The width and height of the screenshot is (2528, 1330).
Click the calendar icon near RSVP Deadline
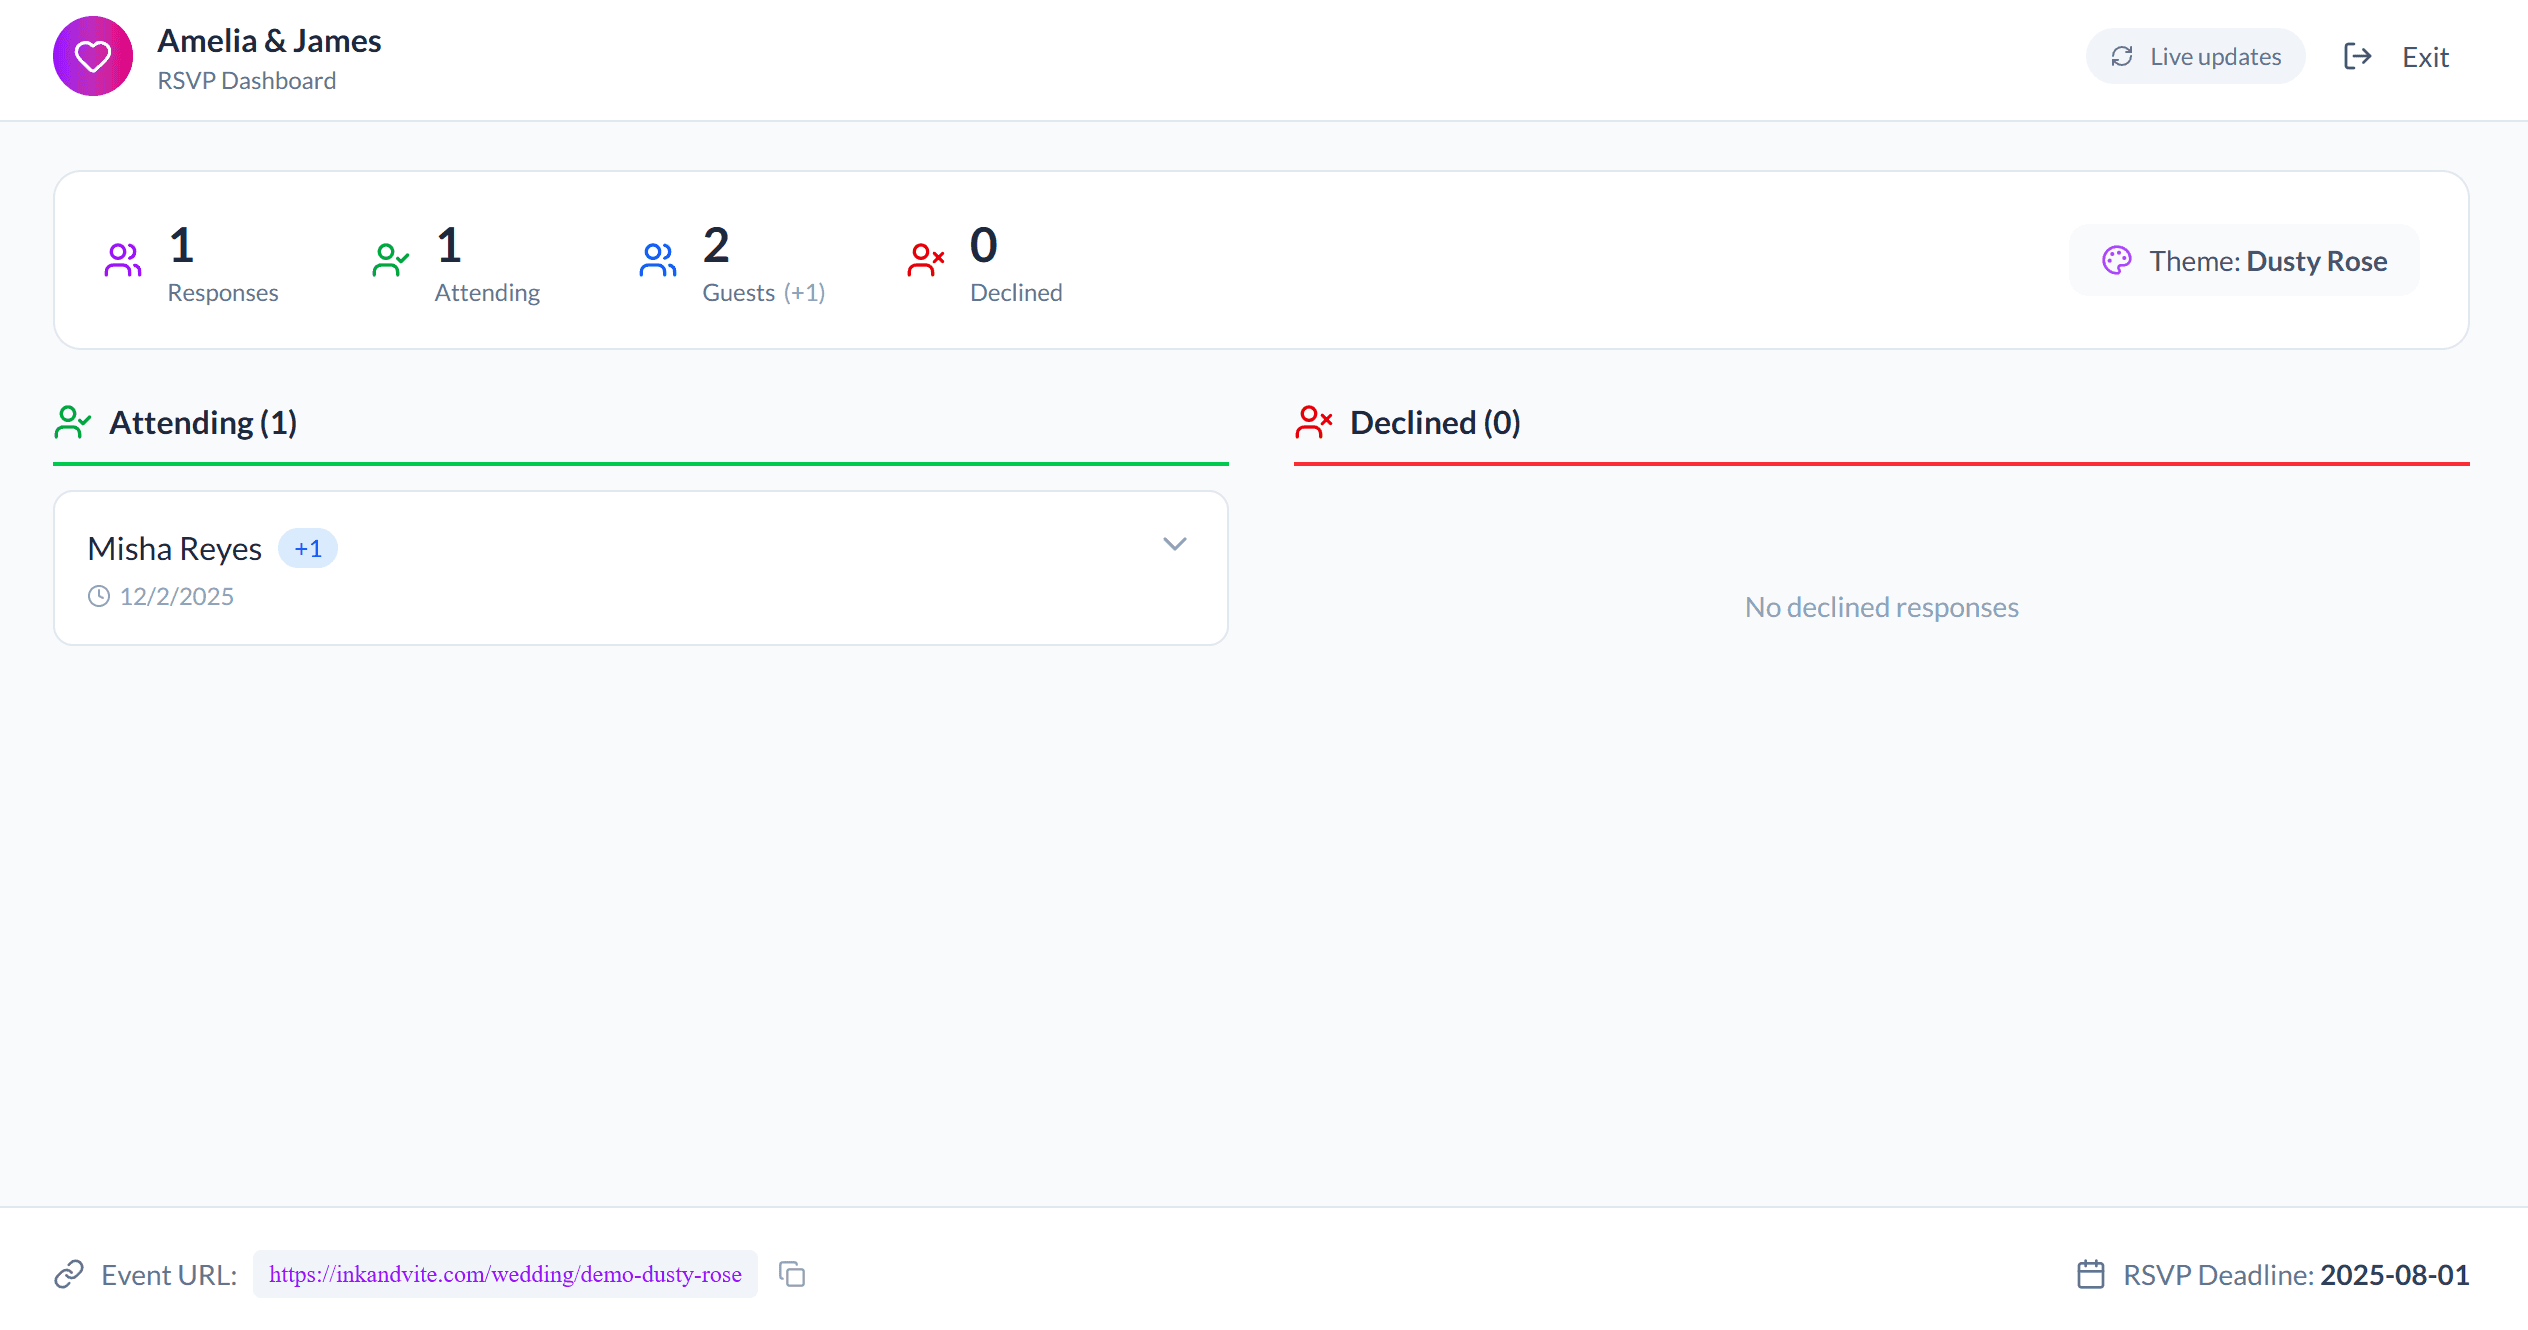pyautogui.click(x=2091, y=1274)
